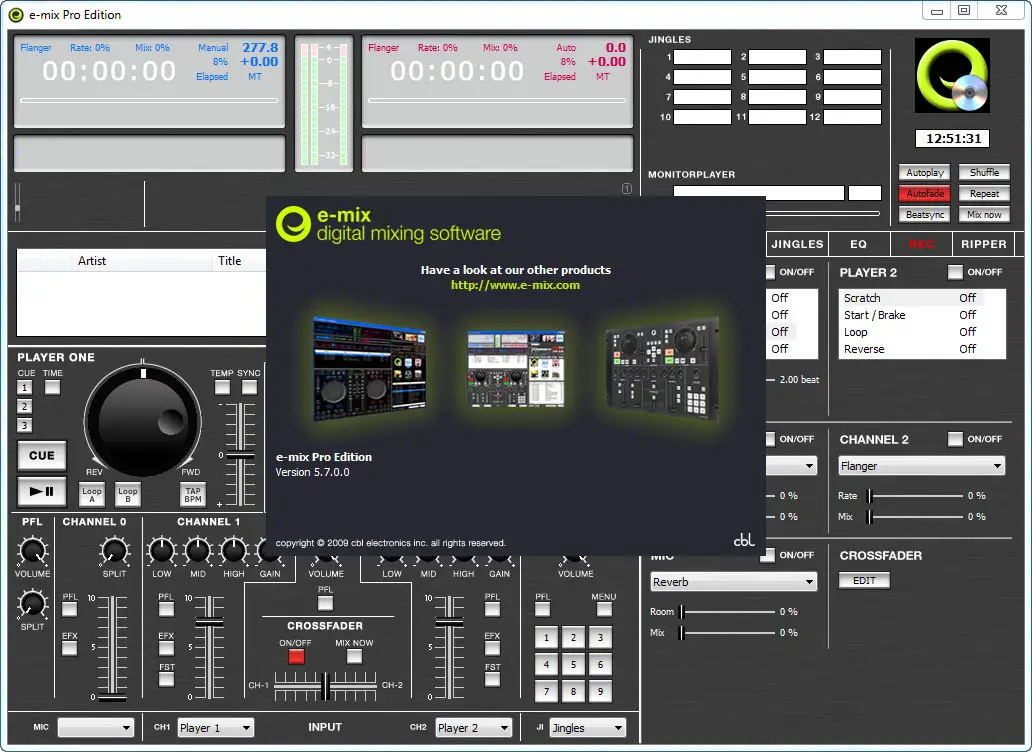The image size is (1032, 752).
Task: Click the Player One jog wheel
Action: point(143,421)
